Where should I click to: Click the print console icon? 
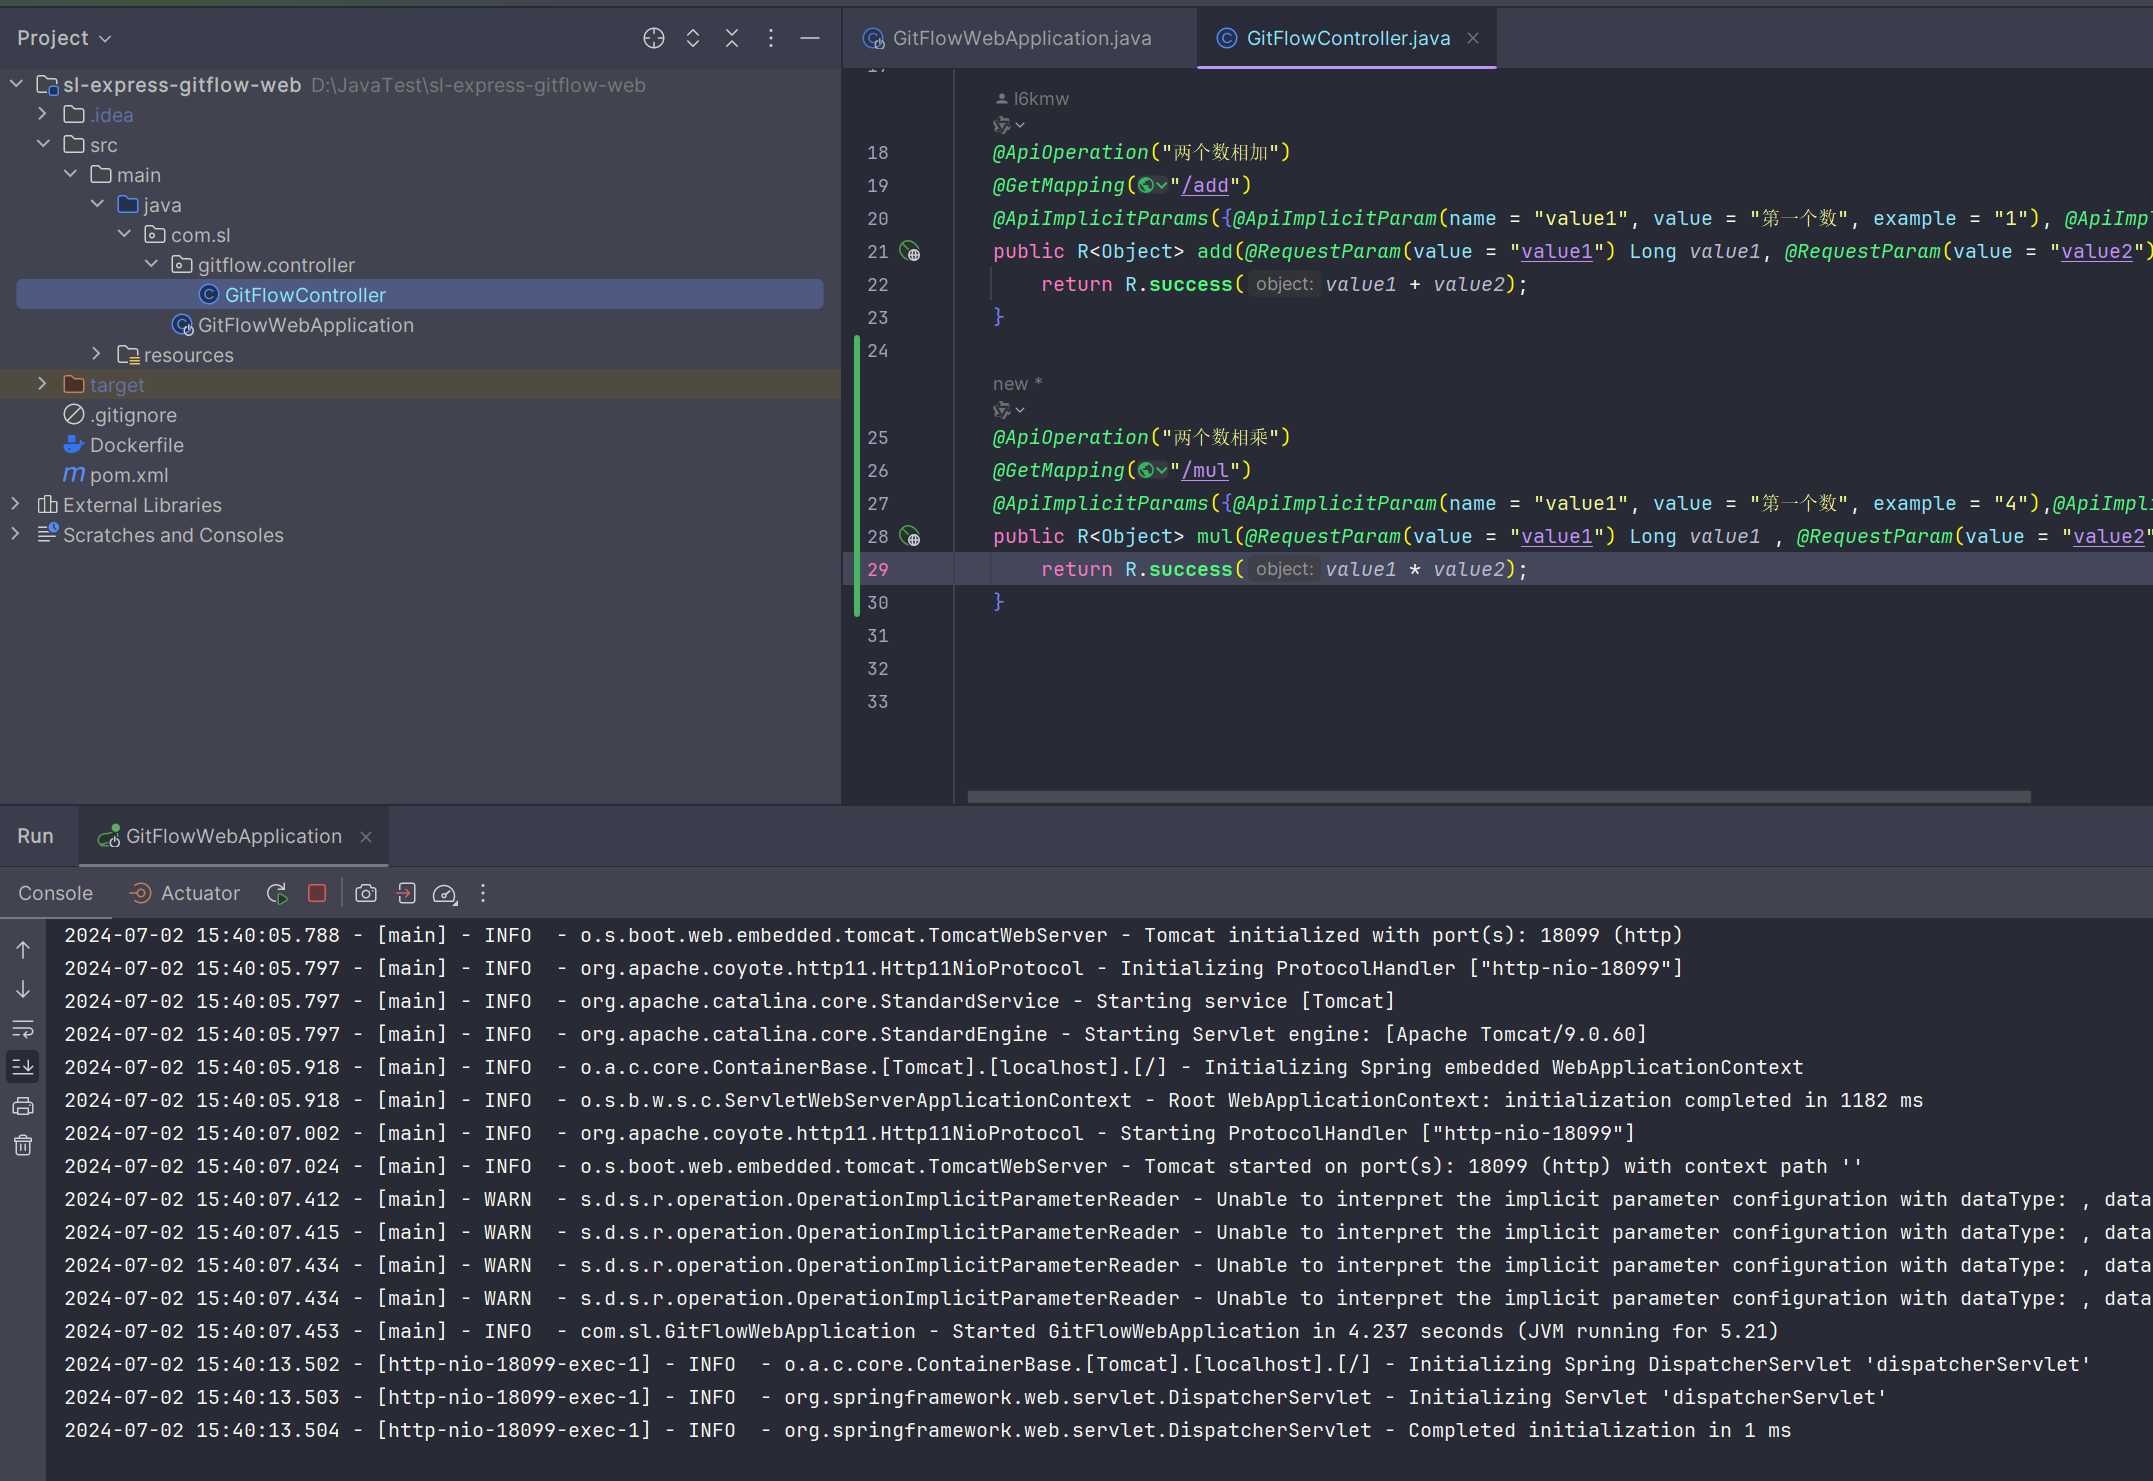[23, 1106]
